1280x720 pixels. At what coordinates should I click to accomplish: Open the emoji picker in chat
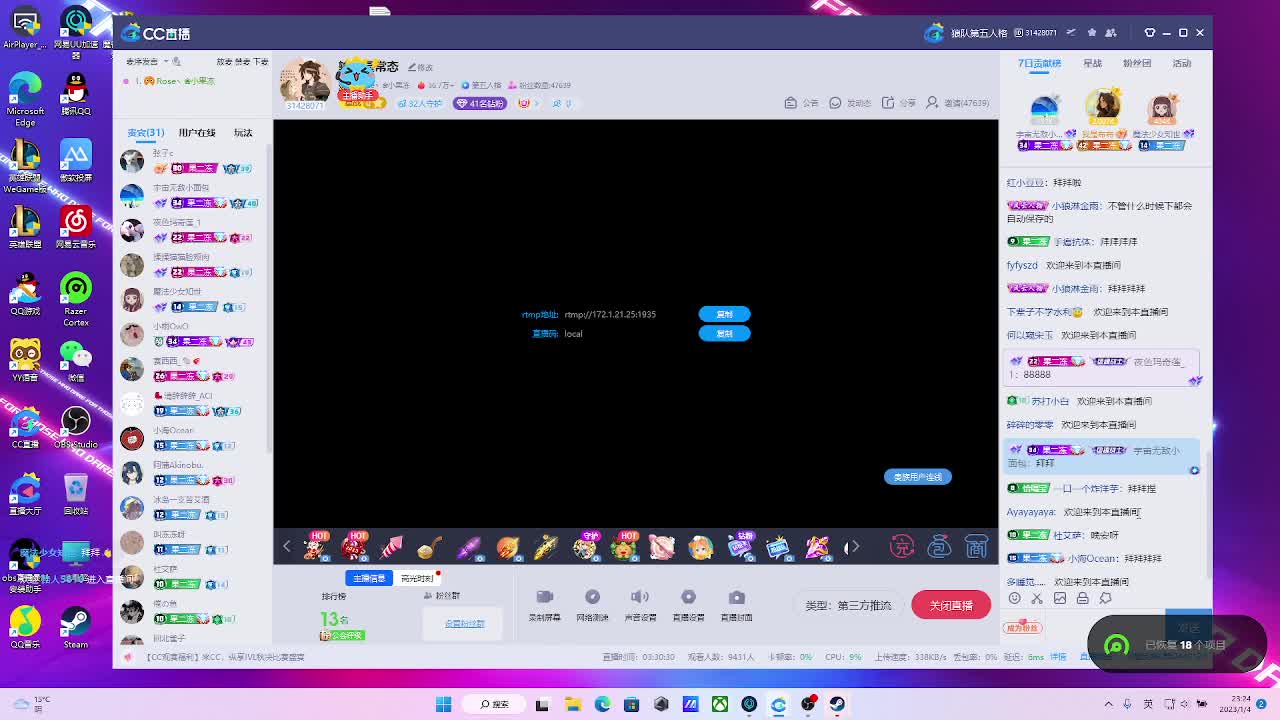pos(1014,598)
